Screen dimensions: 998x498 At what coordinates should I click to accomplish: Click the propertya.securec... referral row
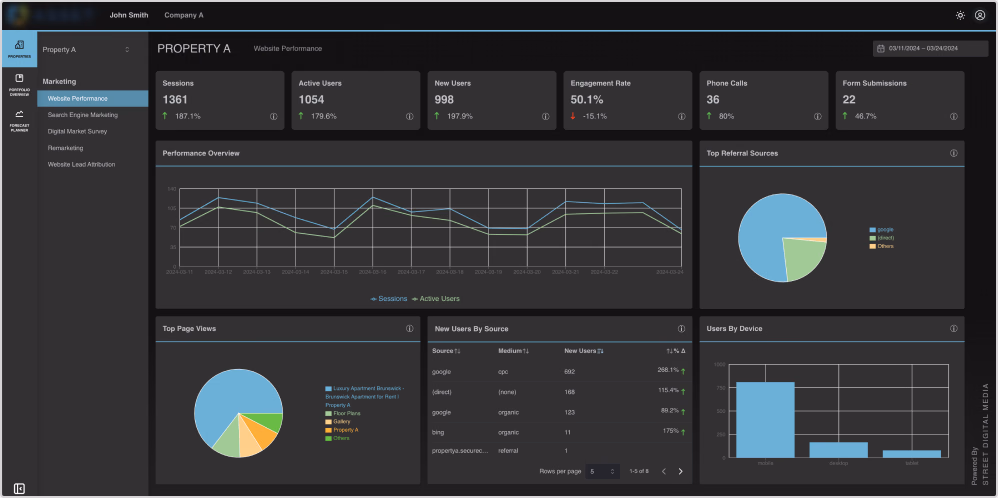[x=559, y=450]
